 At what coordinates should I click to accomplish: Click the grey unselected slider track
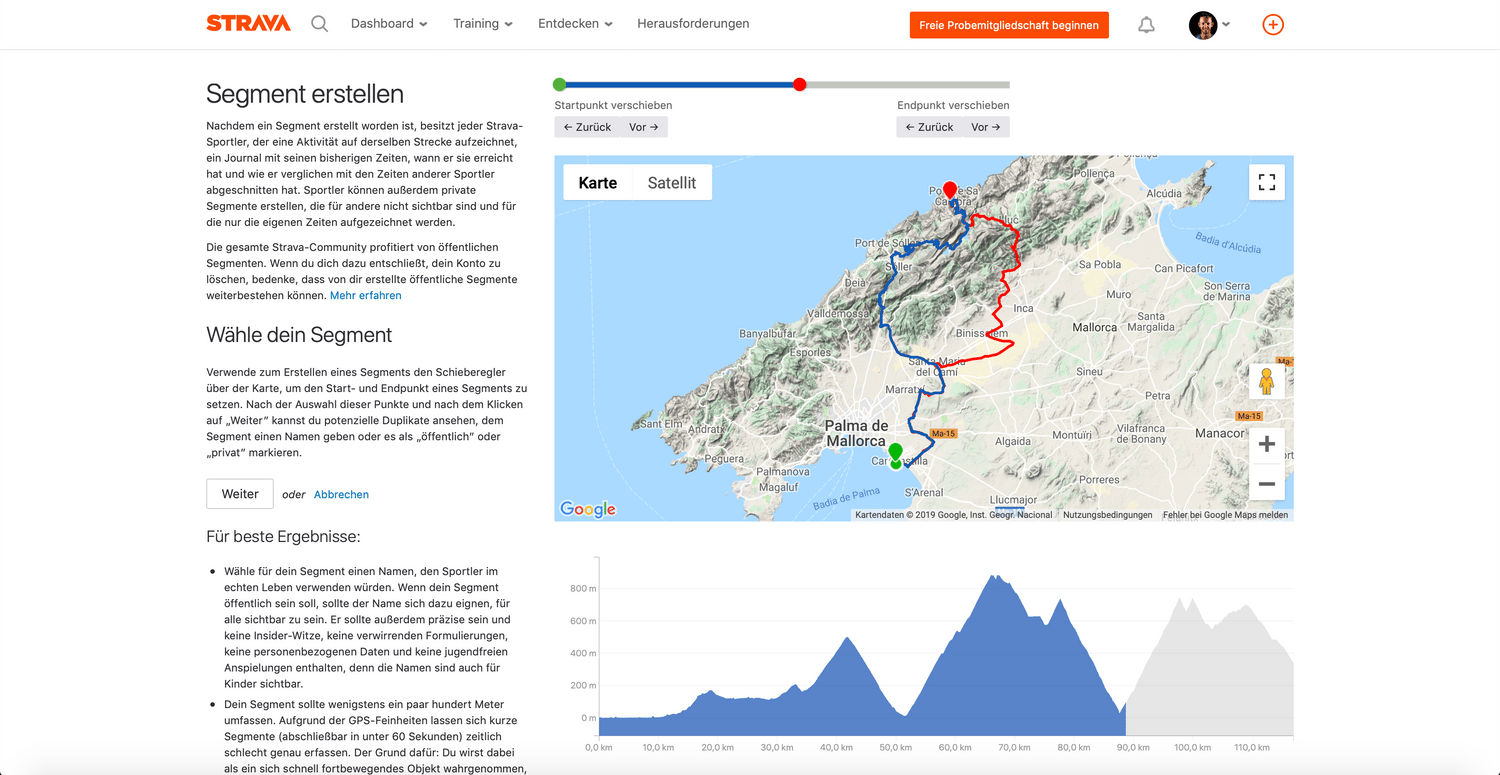point(908,85)
